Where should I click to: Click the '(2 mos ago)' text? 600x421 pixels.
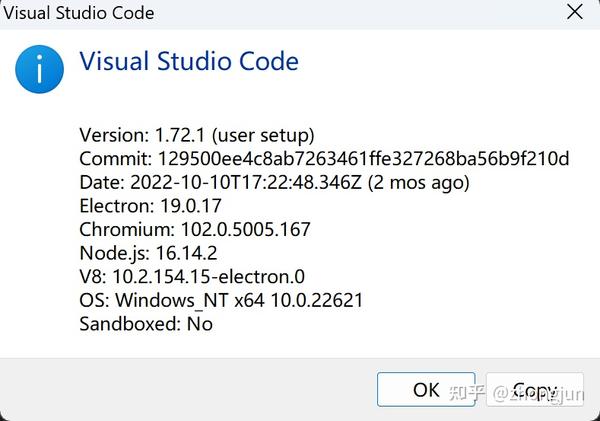pyautogui.click(x=419, y=182)
